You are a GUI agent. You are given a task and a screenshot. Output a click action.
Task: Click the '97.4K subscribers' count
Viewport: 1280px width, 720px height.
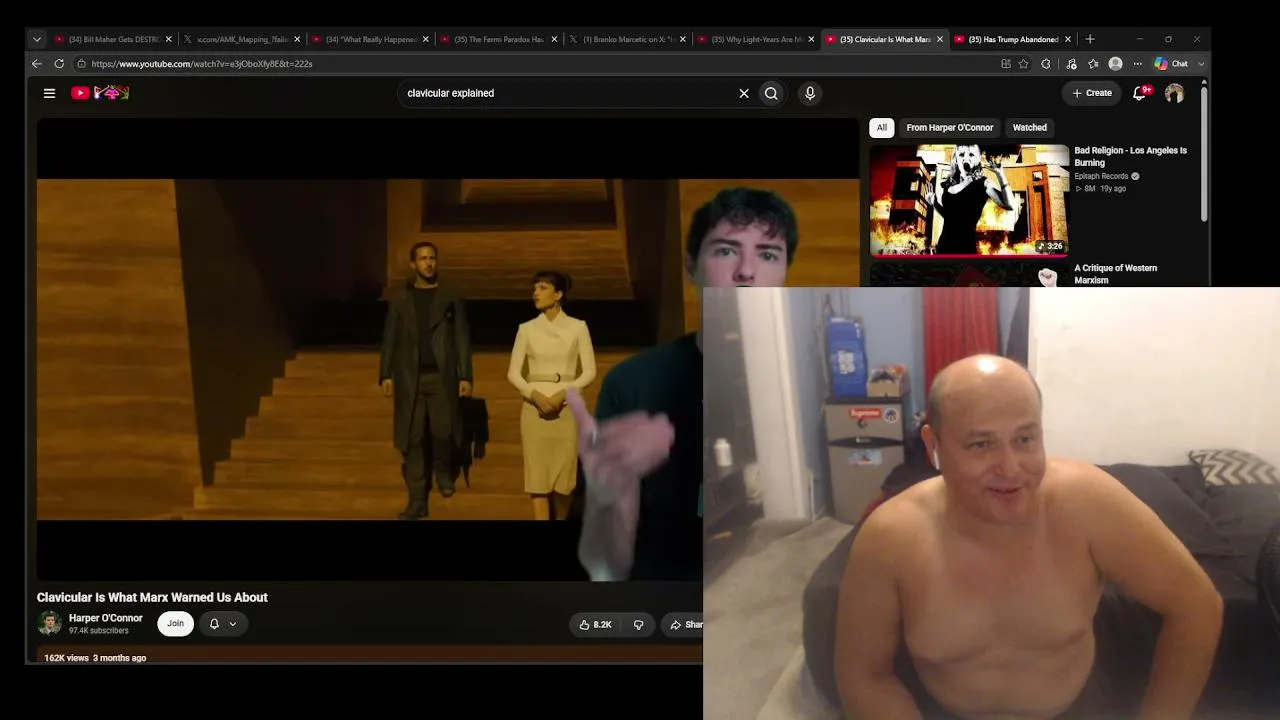click(x=98, y=631)
